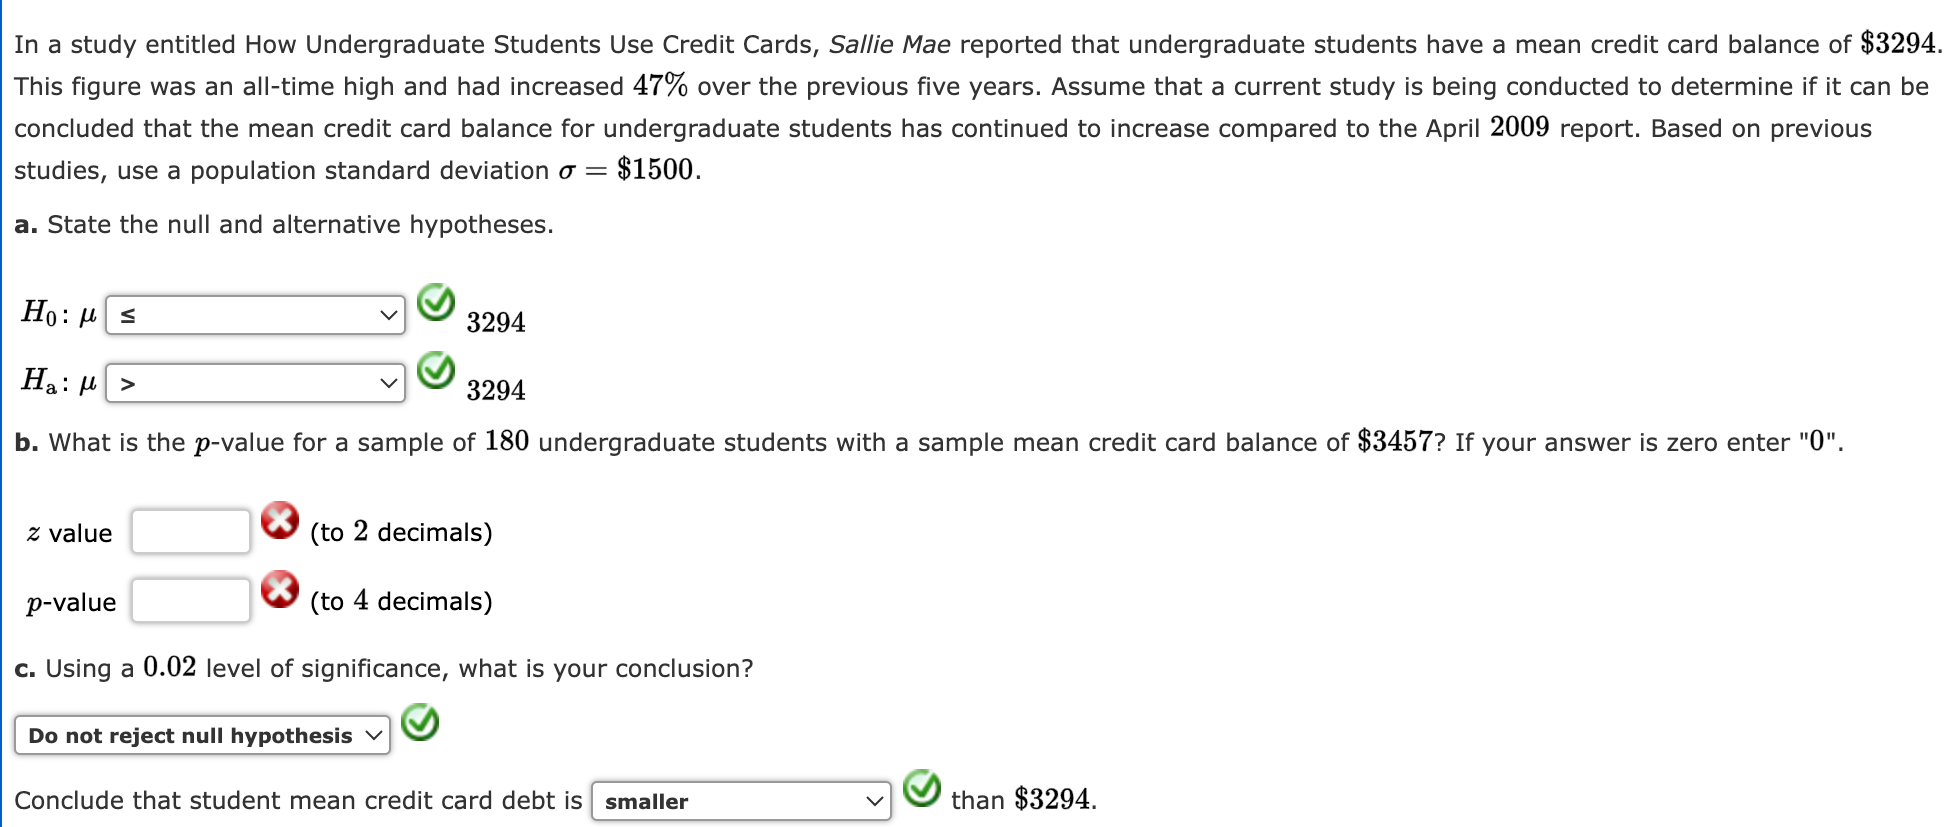The height and width of the screenshot is (827, 1956).
Task: Expand the Do not reject null hypothesis dropdown
Action: point(202,735)
